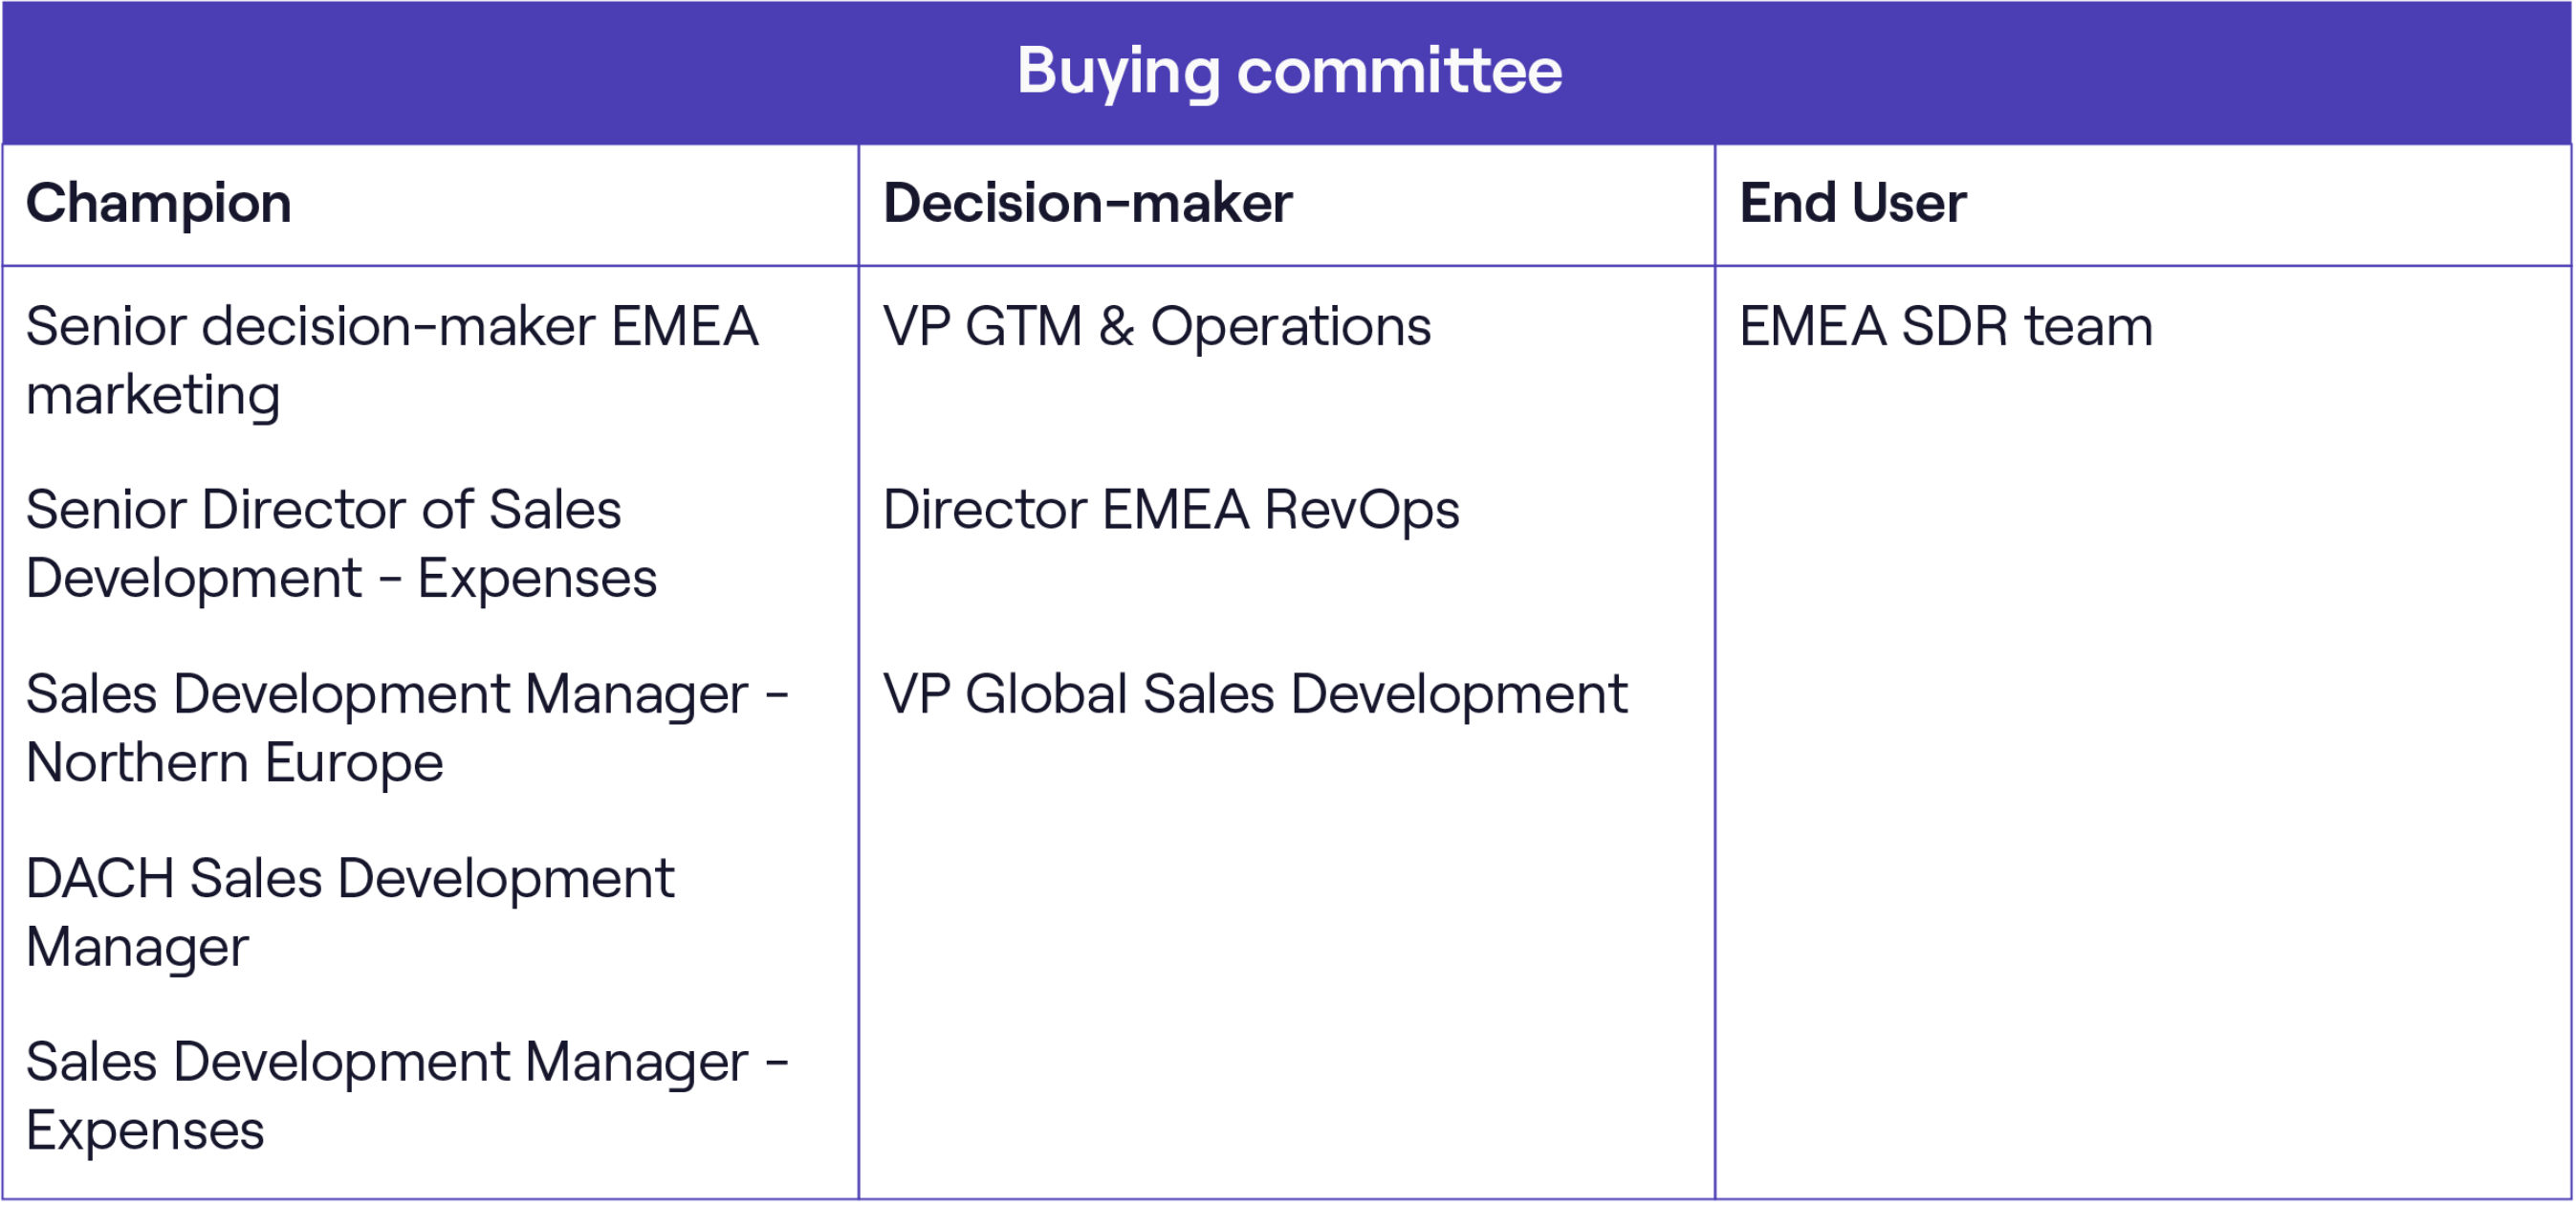This screenshot has width=2576, height=1207.
Task: Select EMEA SDR team entry
Action: coord(1946,326)
